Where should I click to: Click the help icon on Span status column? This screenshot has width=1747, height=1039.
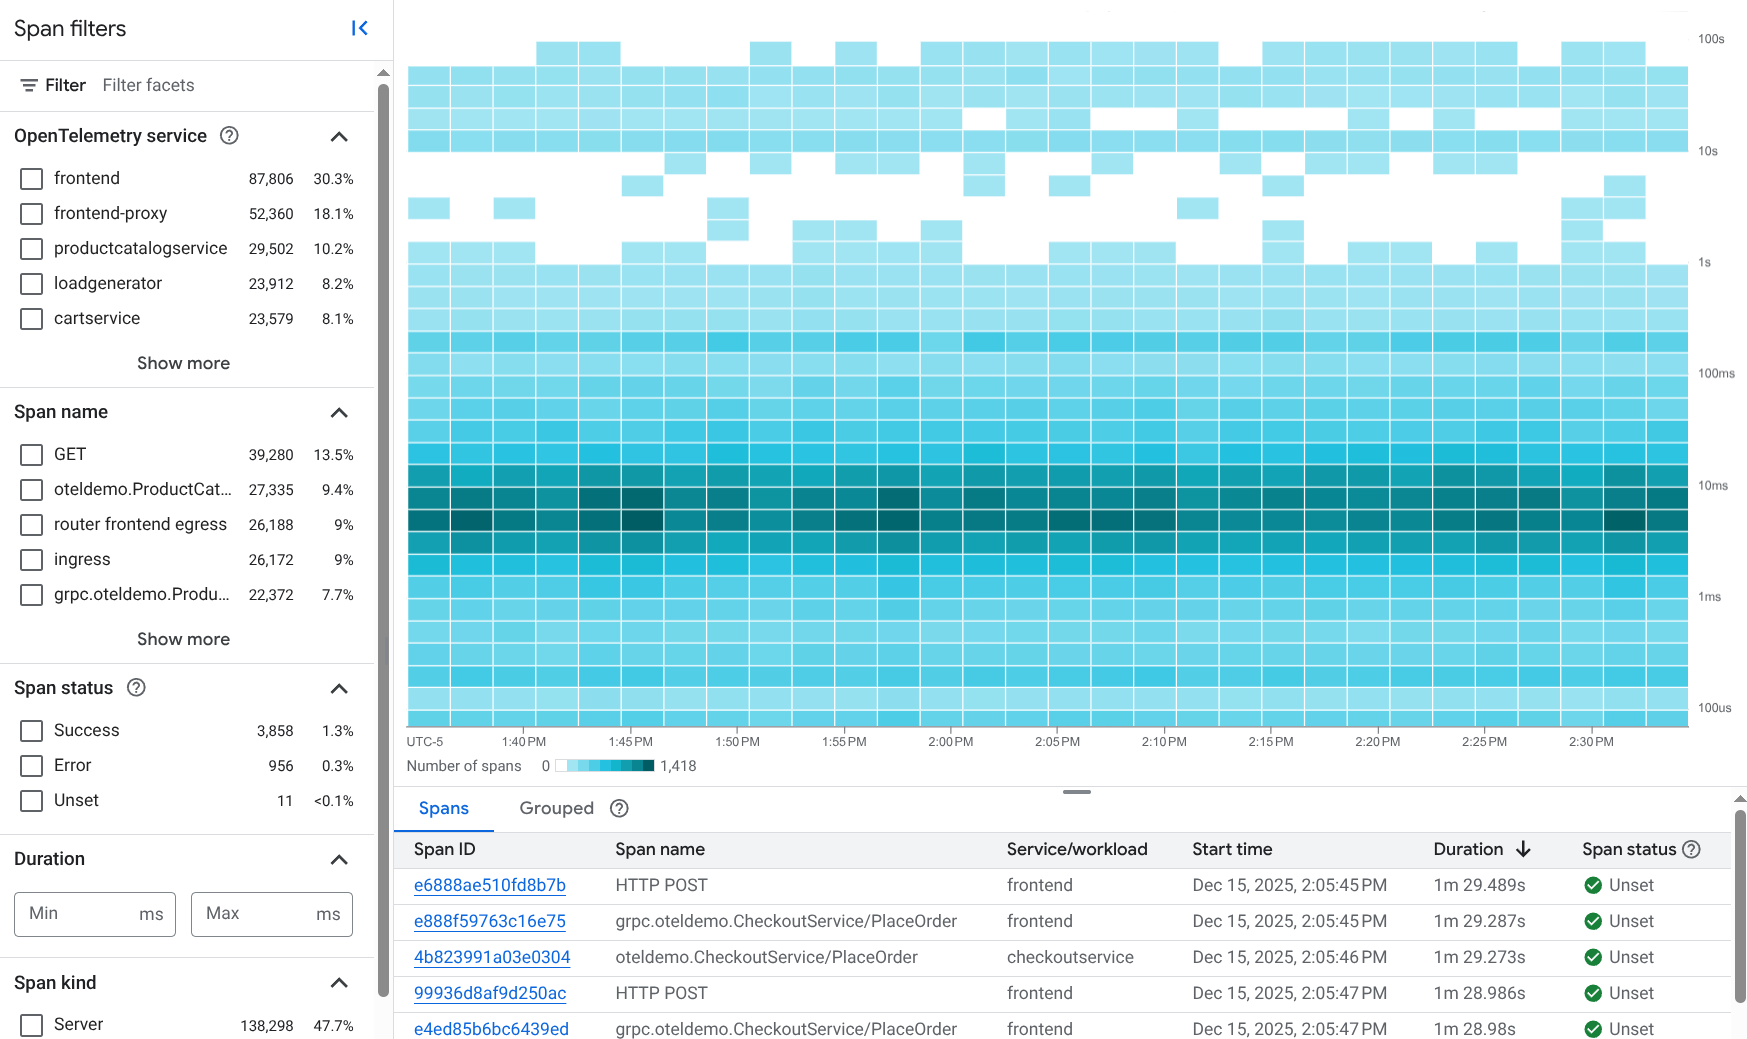coord(1691,849)
